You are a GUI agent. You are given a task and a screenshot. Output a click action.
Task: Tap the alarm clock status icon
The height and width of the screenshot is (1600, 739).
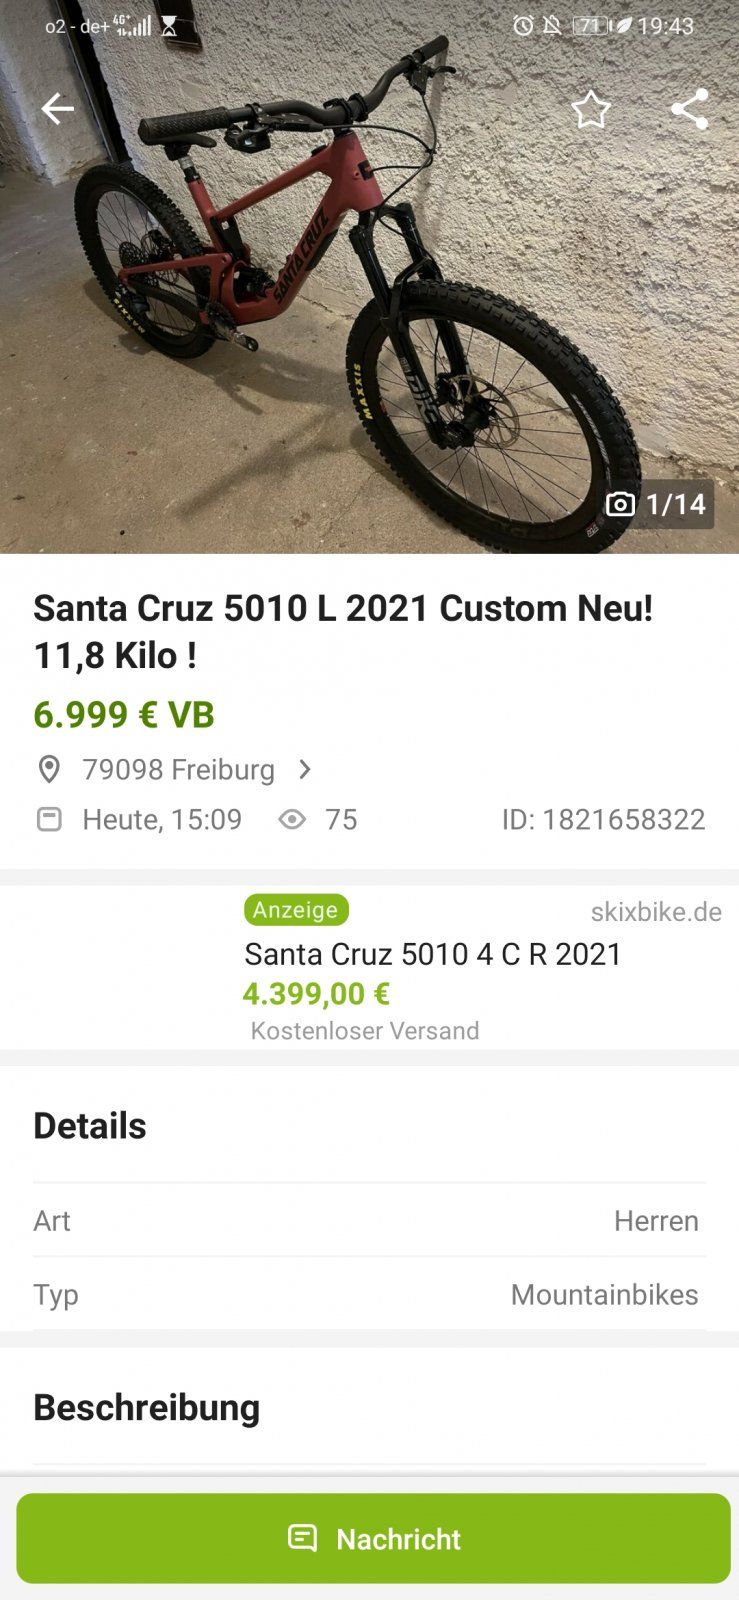522,26
